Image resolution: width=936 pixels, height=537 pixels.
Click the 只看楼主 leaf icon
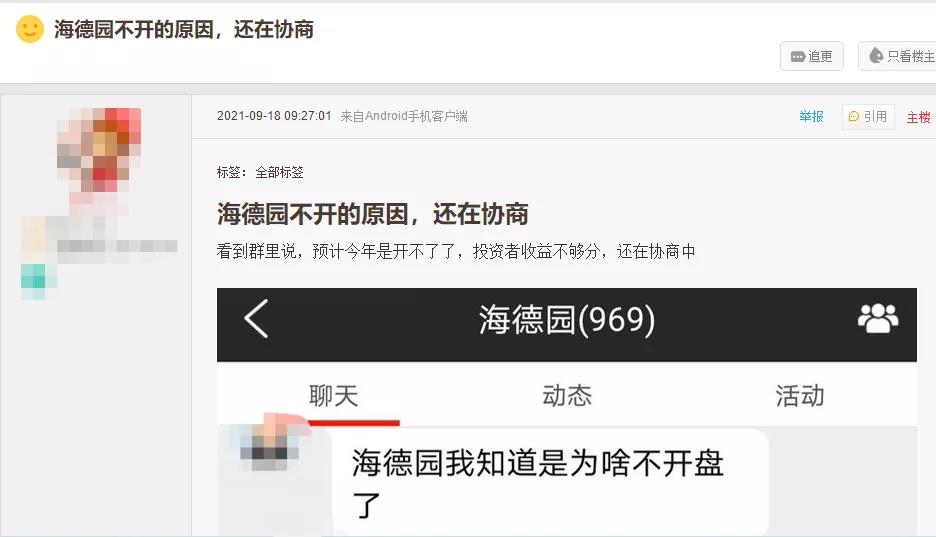876,55
